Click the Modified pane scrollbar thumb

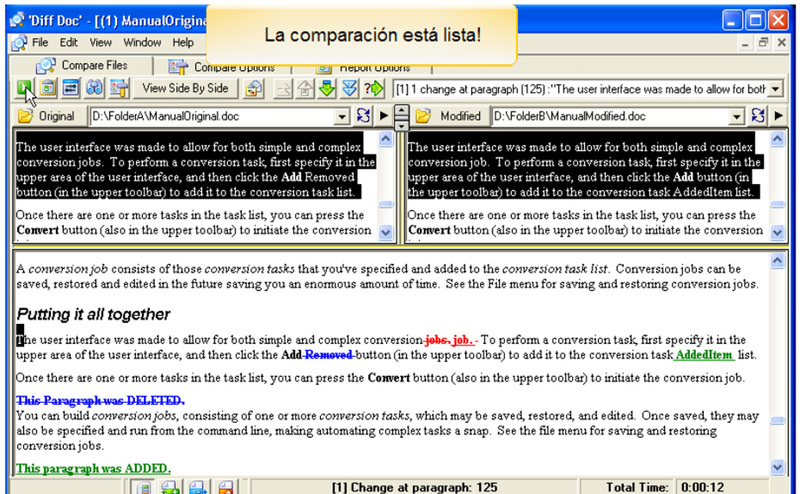(777, 205)
